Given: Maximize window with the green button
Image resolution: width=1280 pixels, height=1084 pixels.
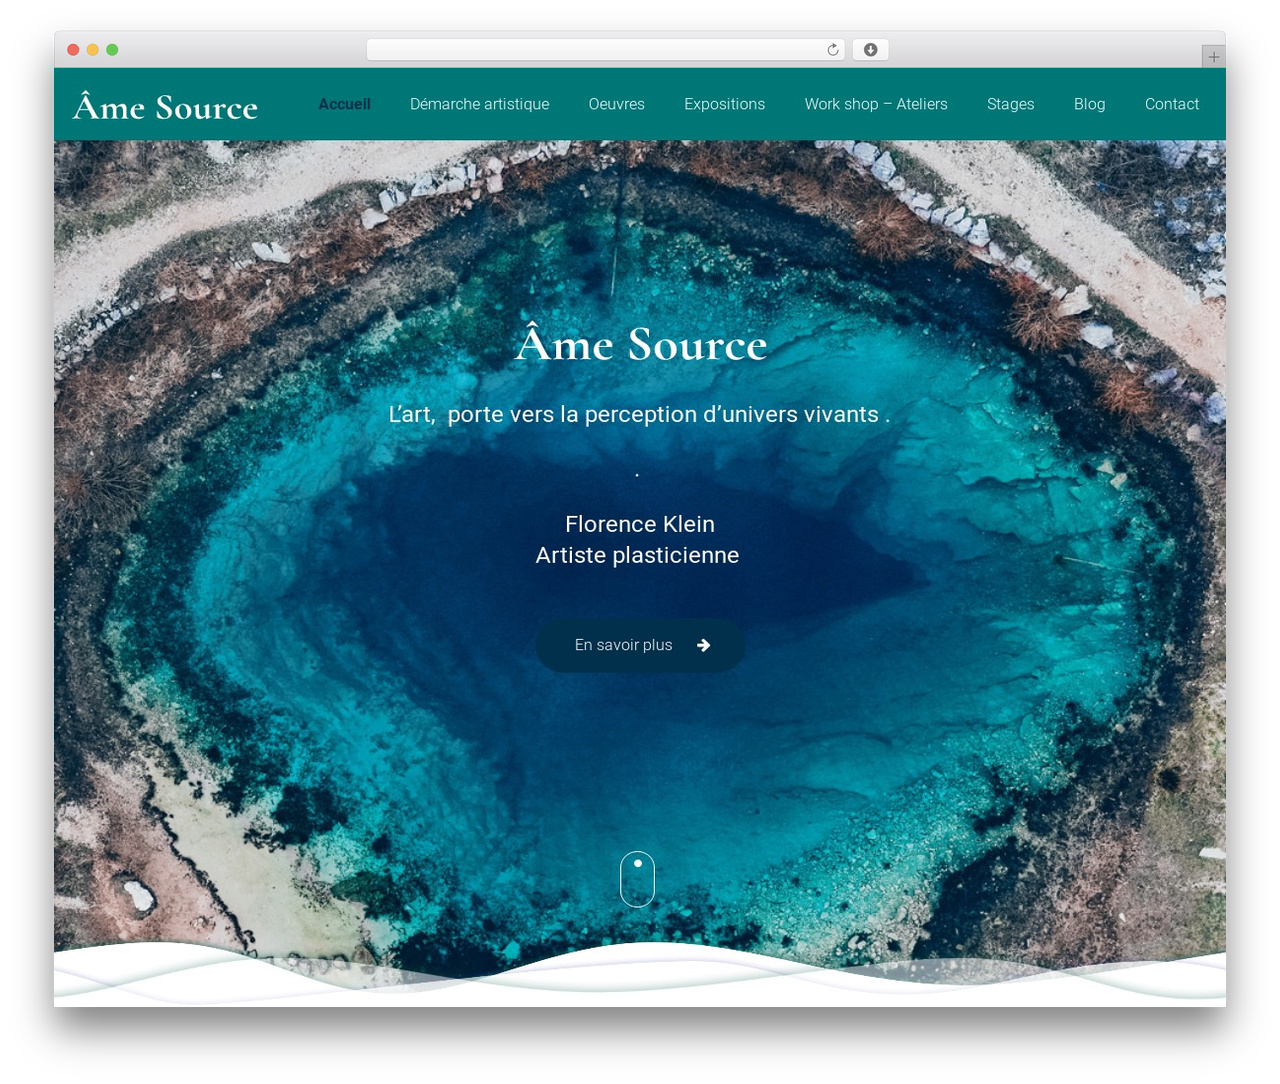Looking at the screenshot, I should (112, 50).
